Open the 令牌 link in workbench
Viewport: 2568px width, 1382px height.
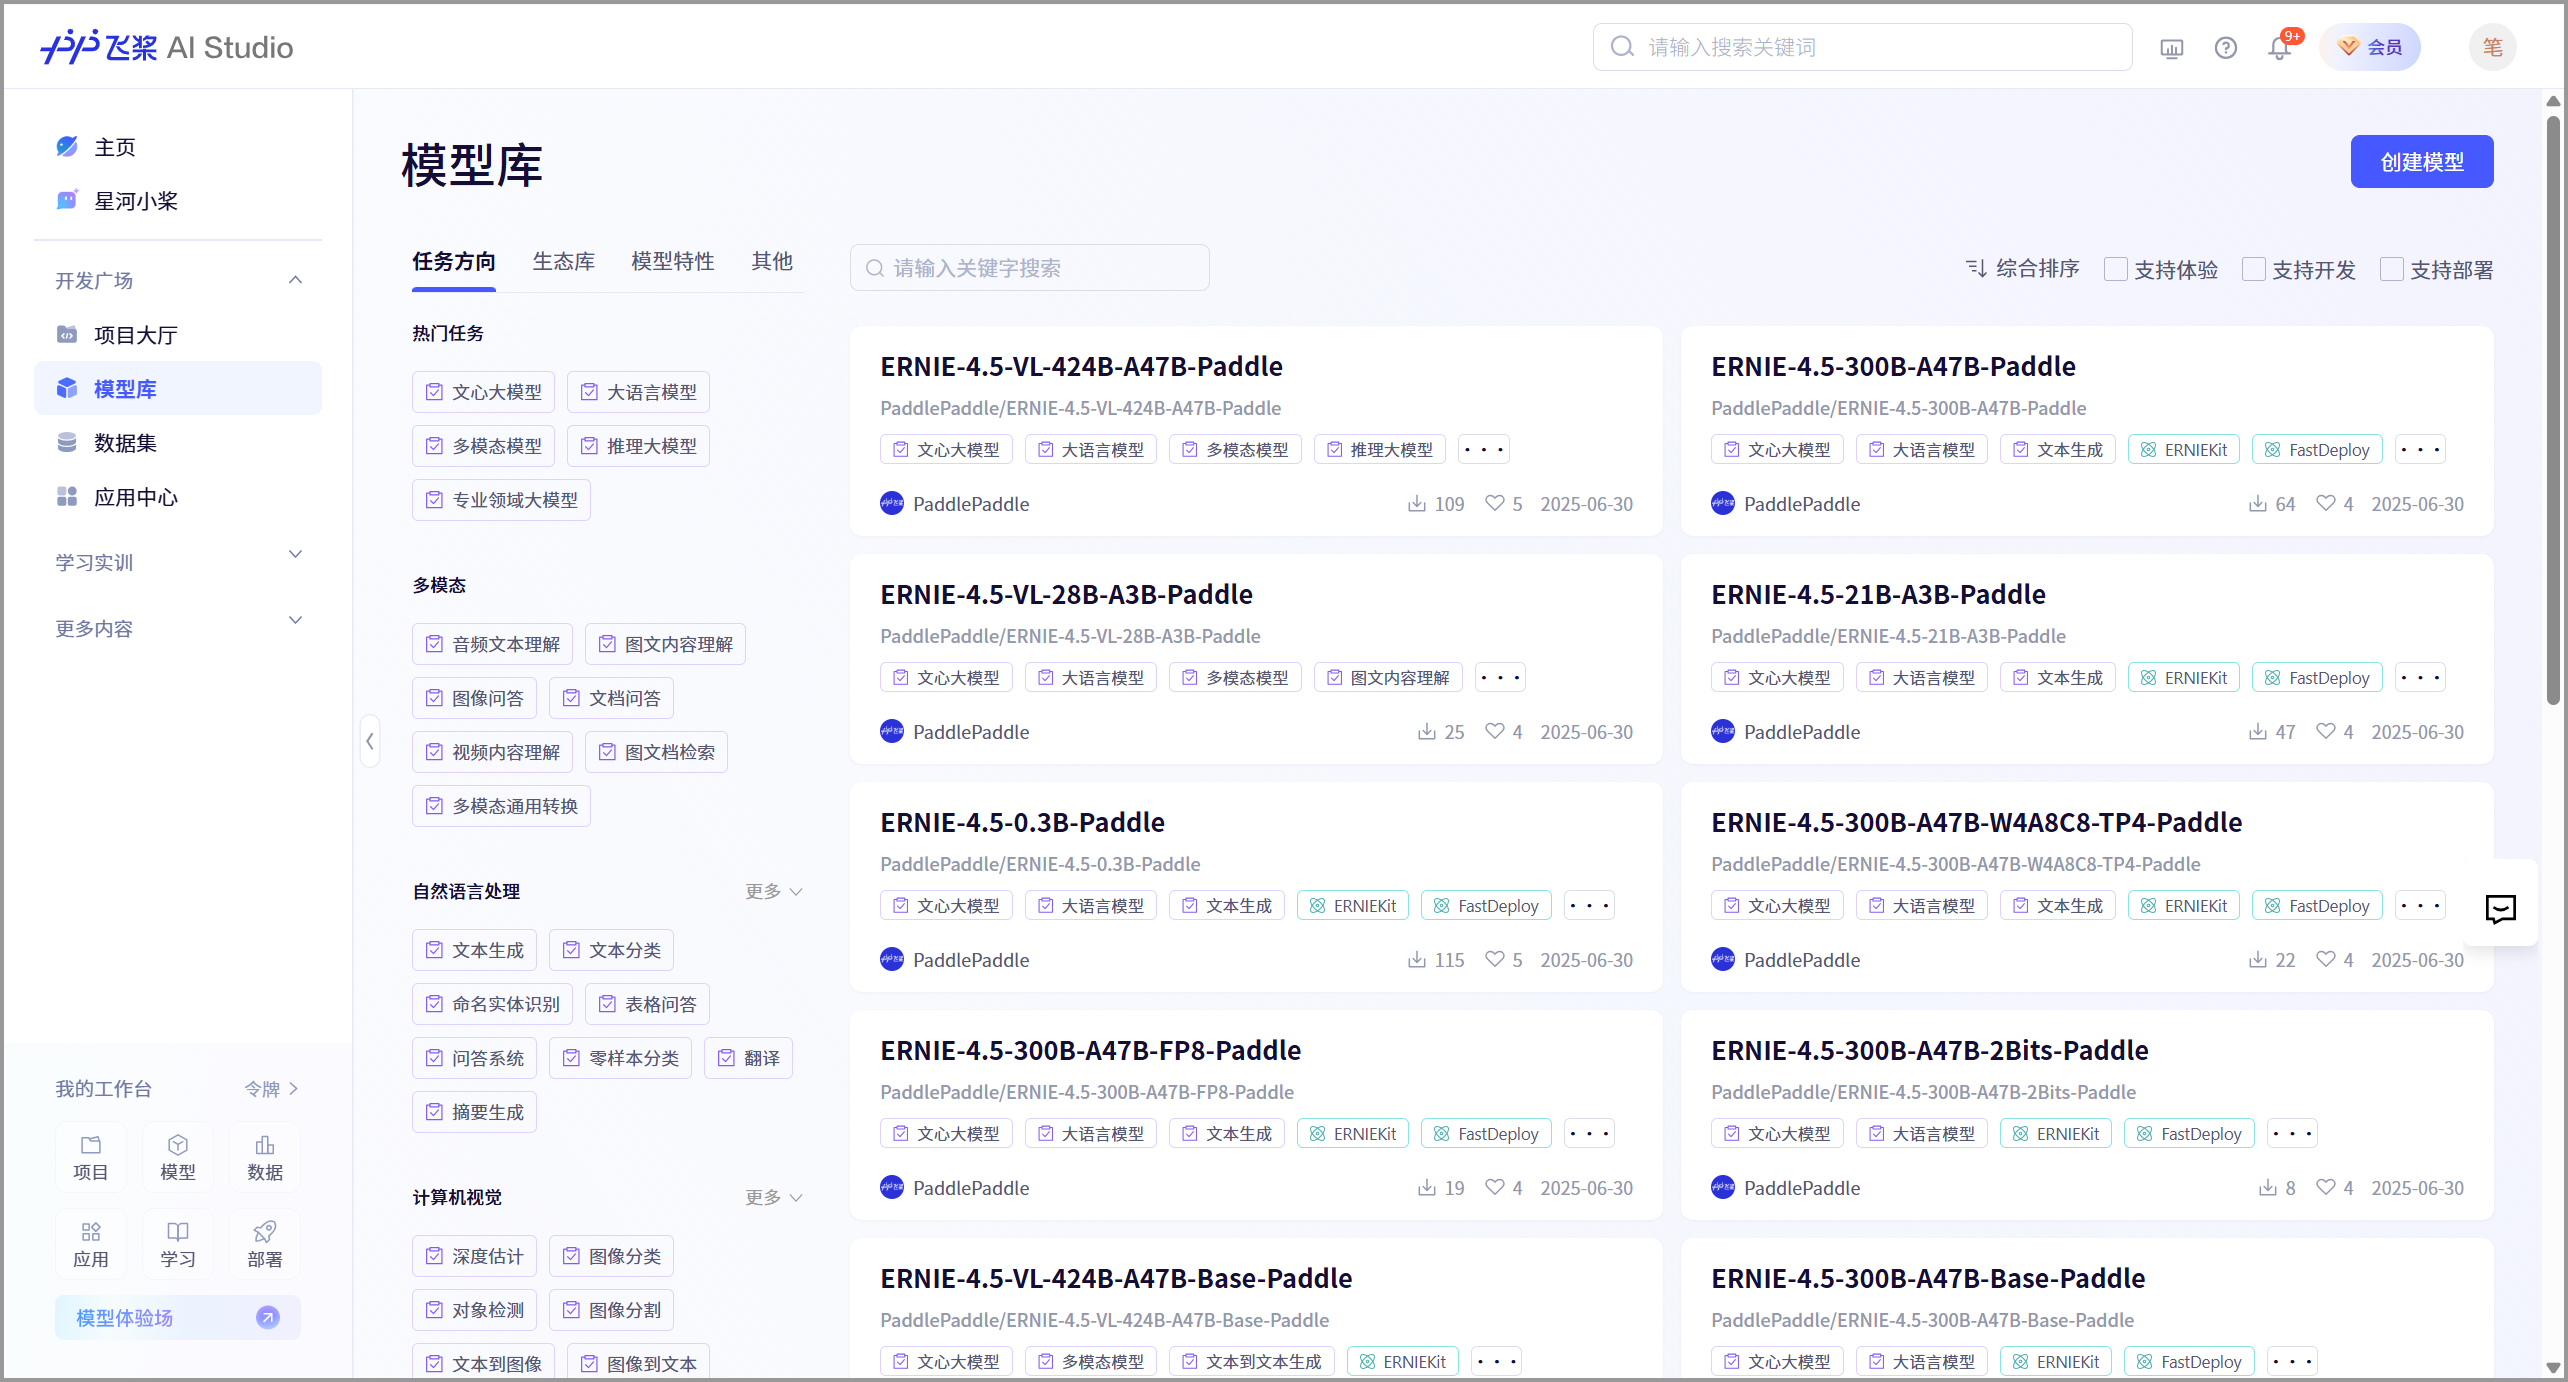pyautogui.click(x=271, y=1088)
